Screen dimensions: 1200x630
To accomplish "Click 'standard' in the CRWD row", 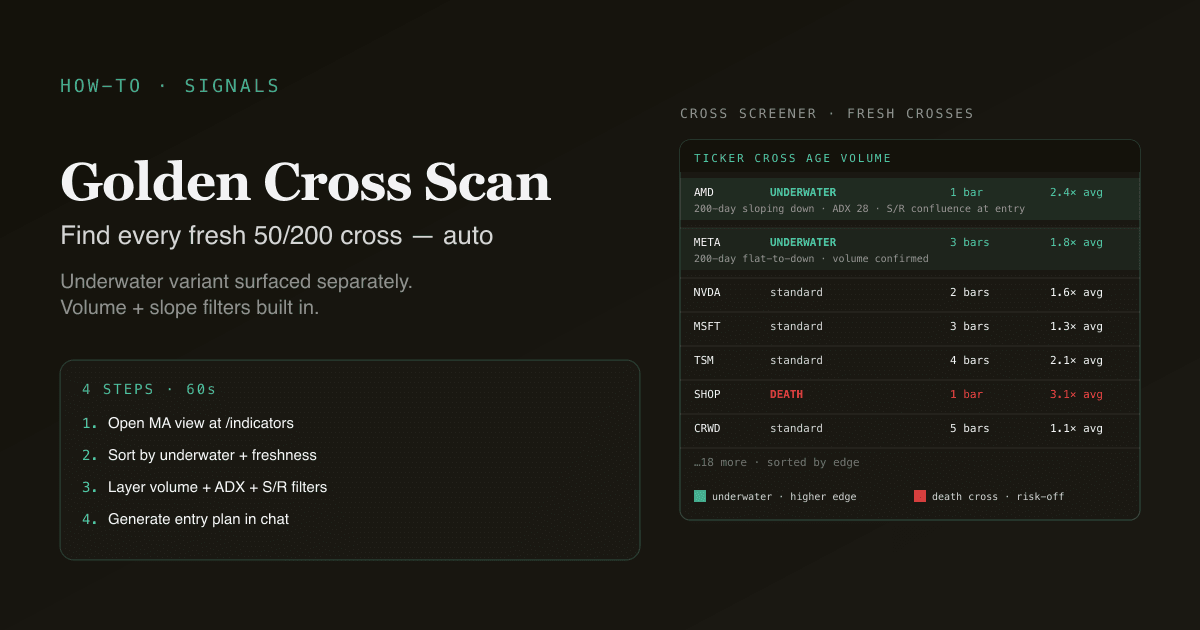I will click(x=796, y=428).
